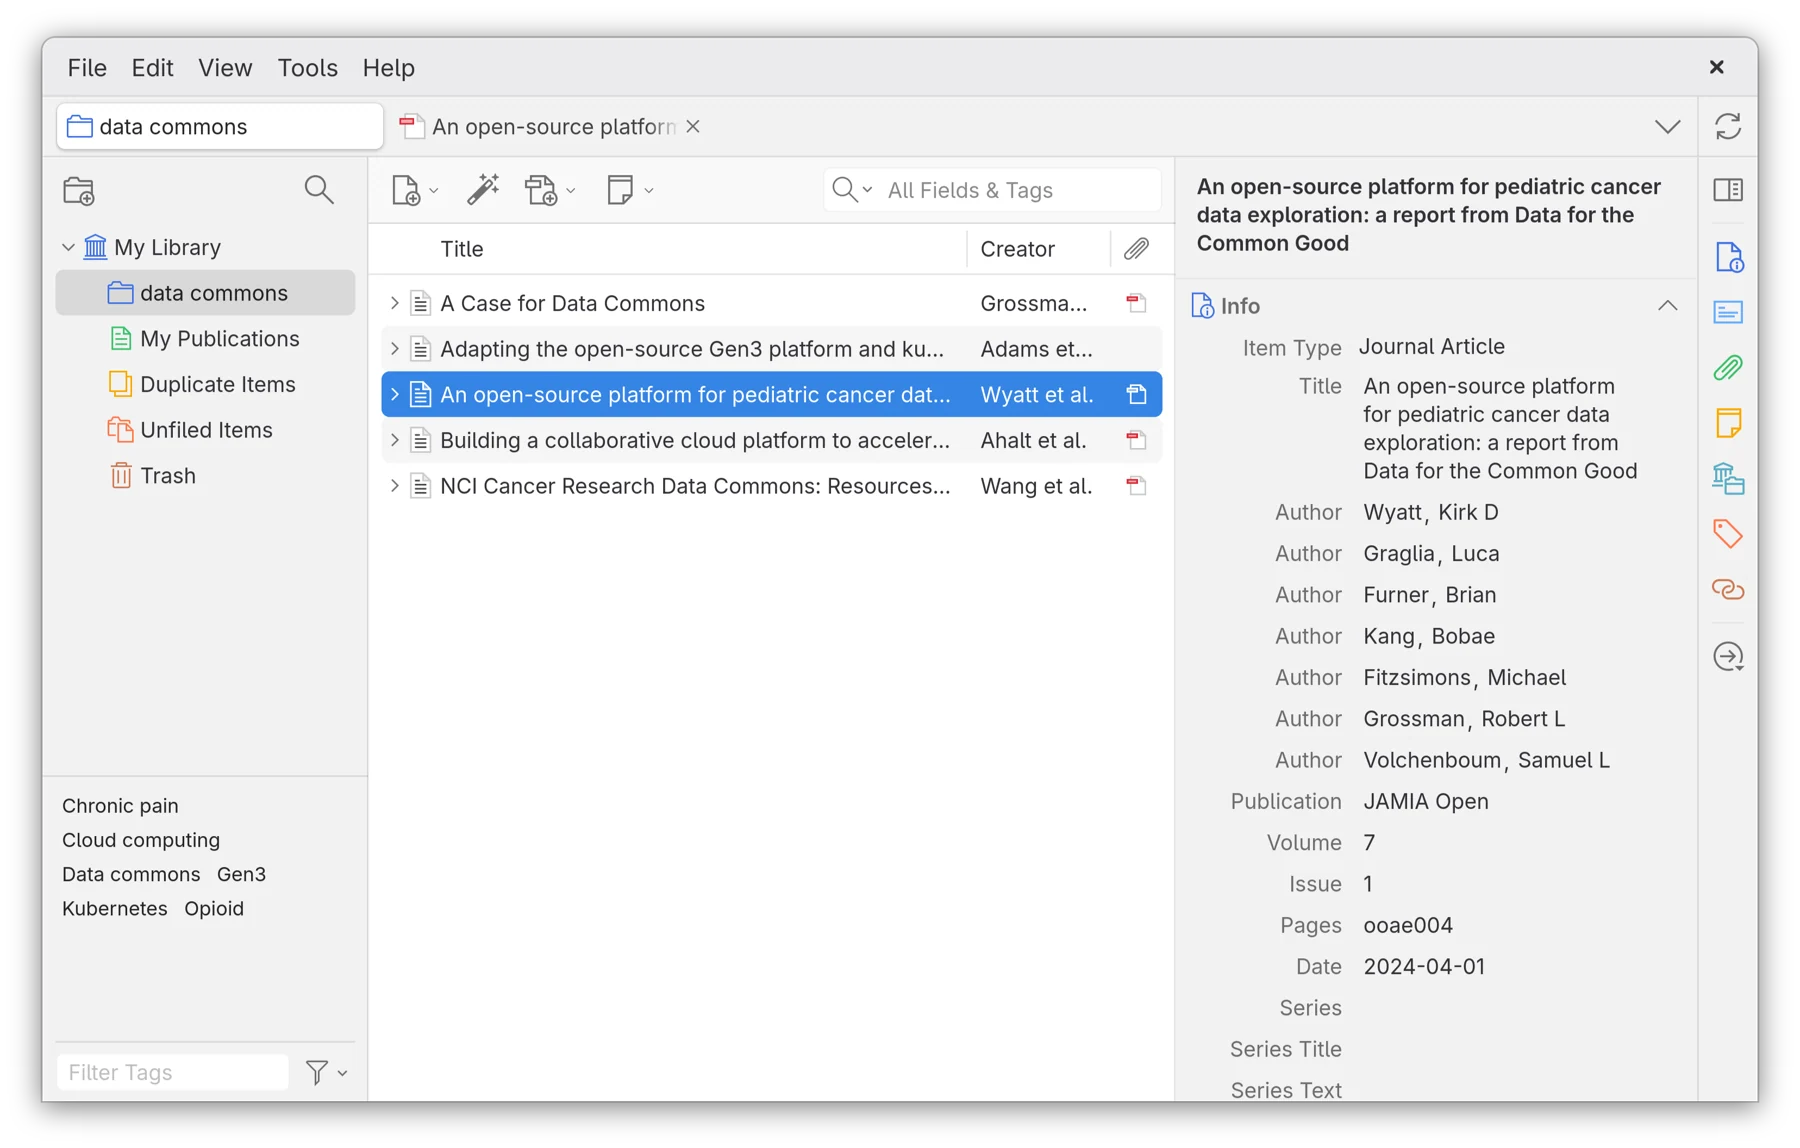
Task: Click the New Item toolbar button
Action: coord(414,190)
